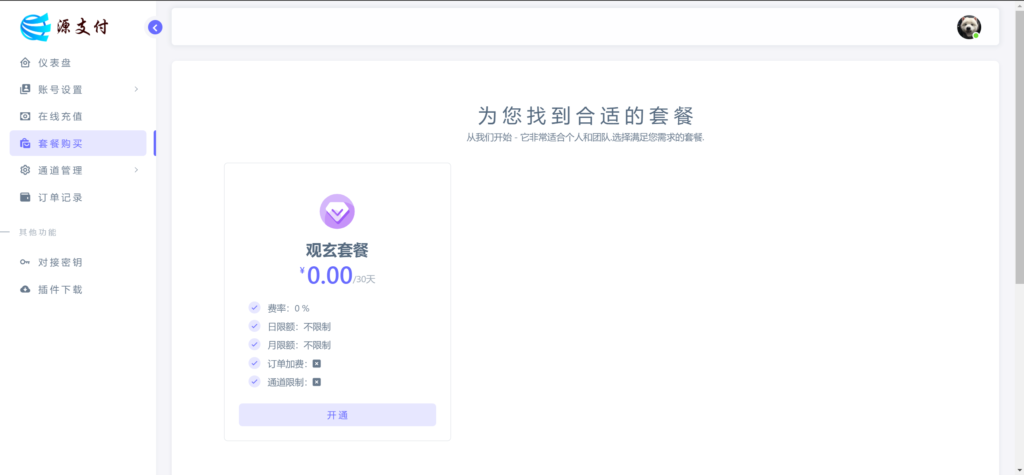Image resolution: width=1024 pixels, height=475 pixels.
Task: Click the 0.00 price value
Action: pos(329,276)
